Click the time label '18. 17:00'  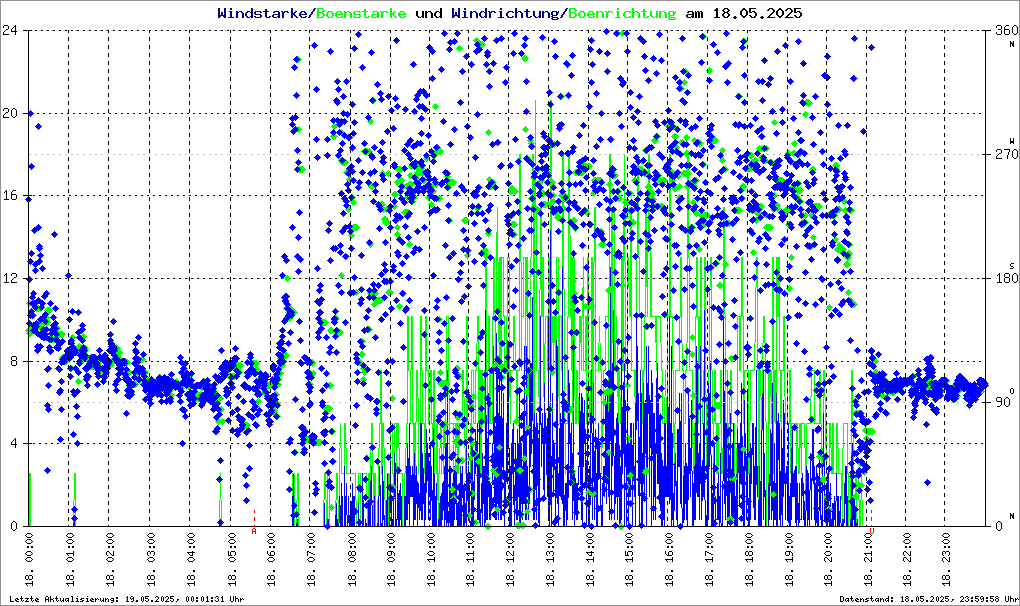click(710, 558)
